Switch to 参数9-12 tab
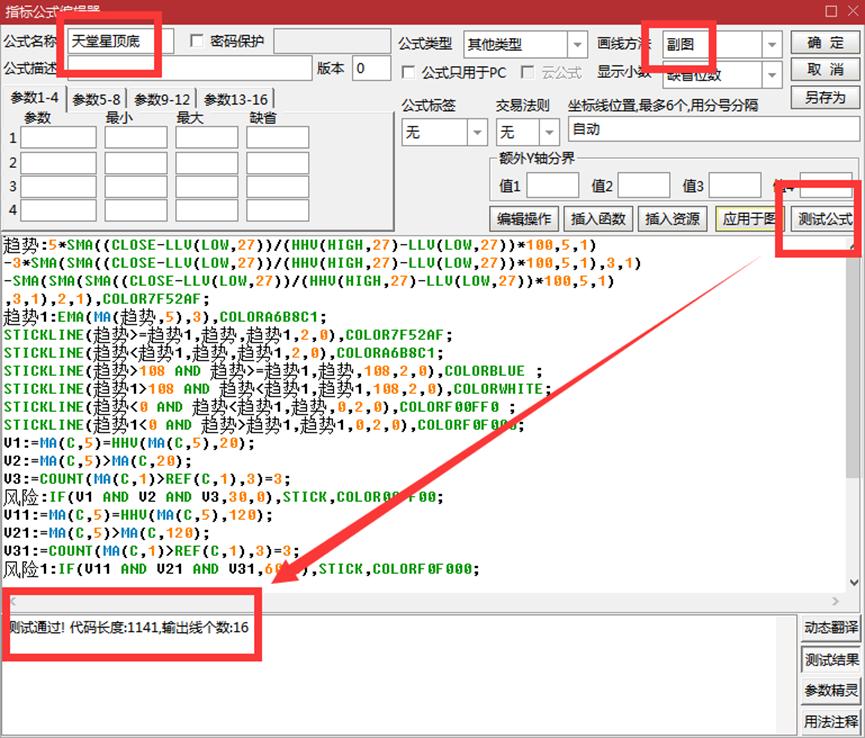The image size is (865, 738). click(x=162, y=99)
